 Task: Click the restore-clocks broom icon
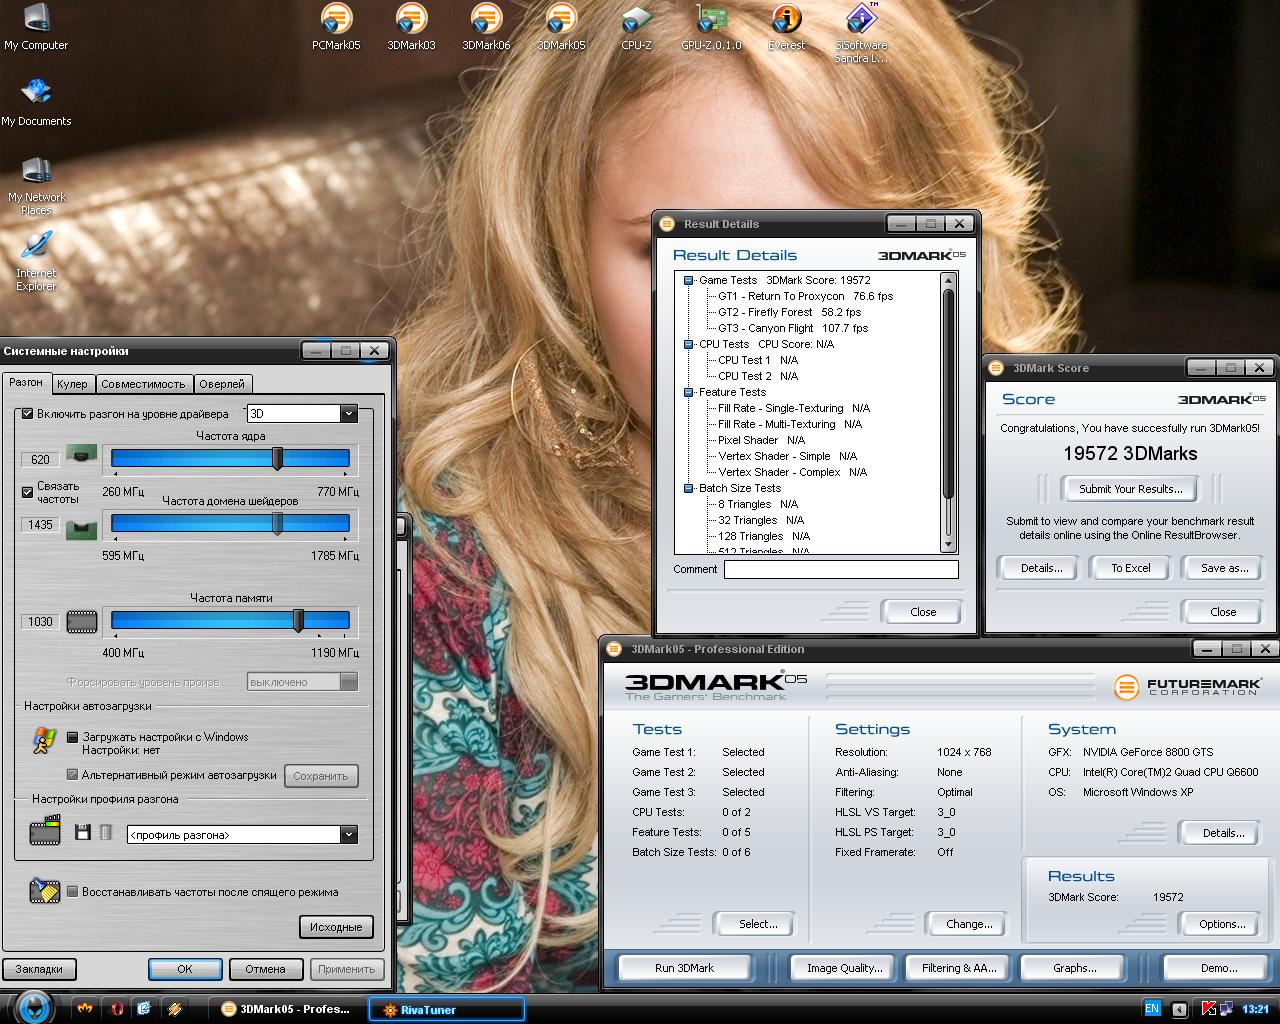(45, 890)
